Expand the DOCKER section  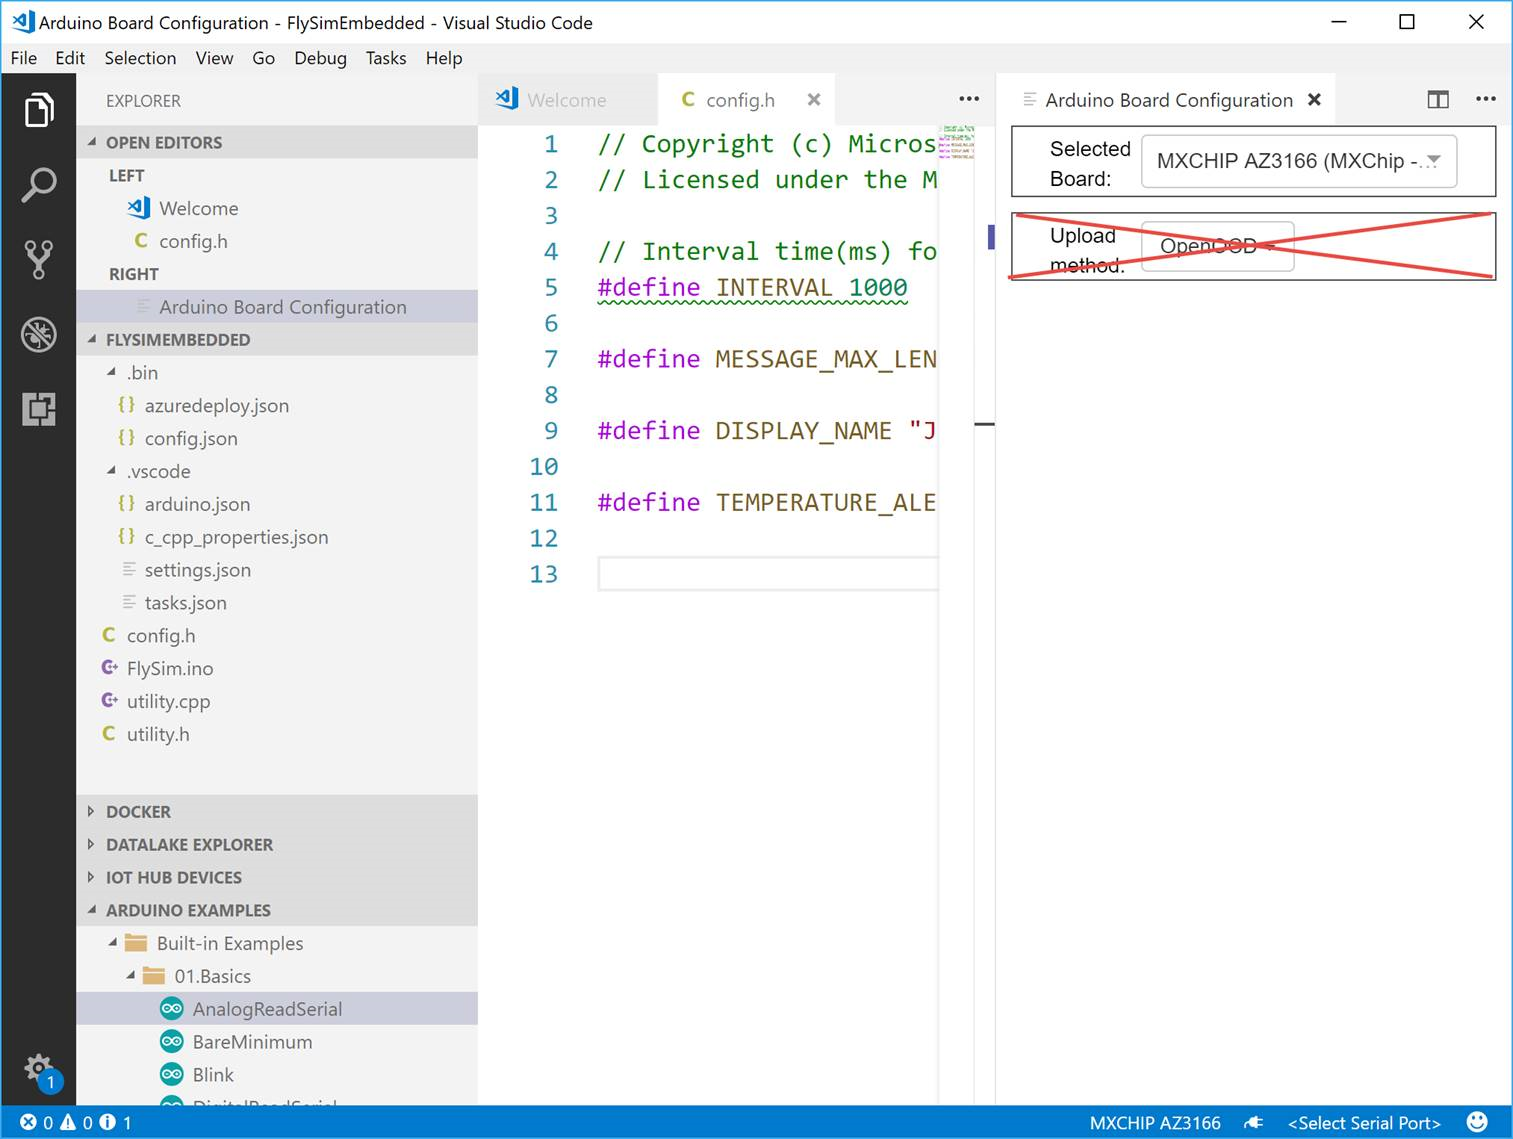point(277,812)
